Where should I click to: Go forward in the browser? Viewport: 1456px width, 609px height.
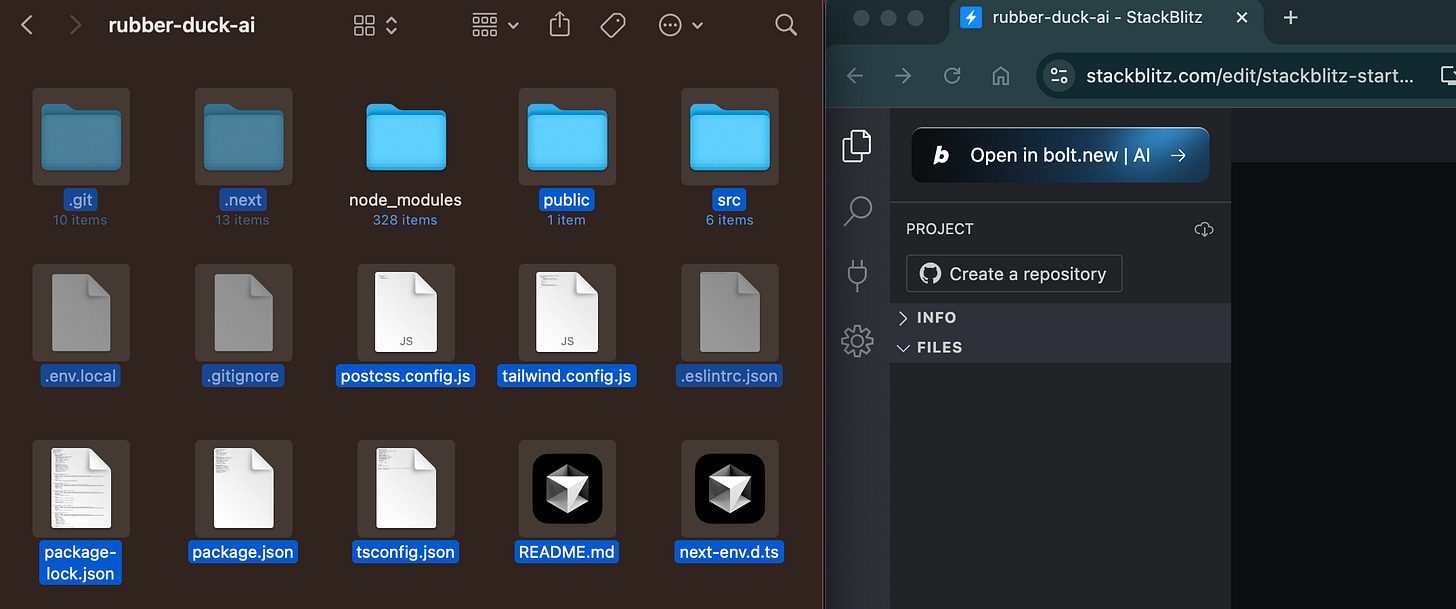[903, 76]
